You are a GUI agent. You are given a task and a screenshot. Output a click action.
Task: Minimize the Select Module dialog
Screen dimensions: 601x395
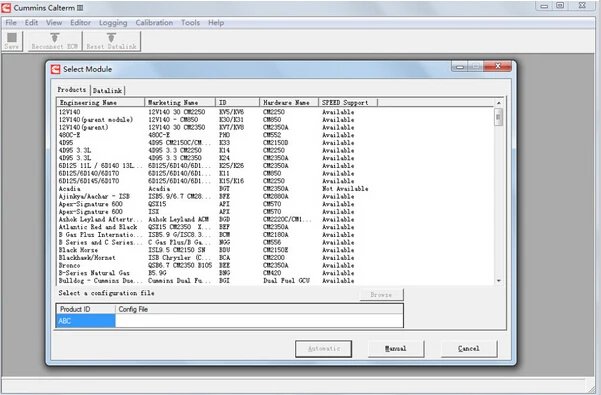(460, 67)
